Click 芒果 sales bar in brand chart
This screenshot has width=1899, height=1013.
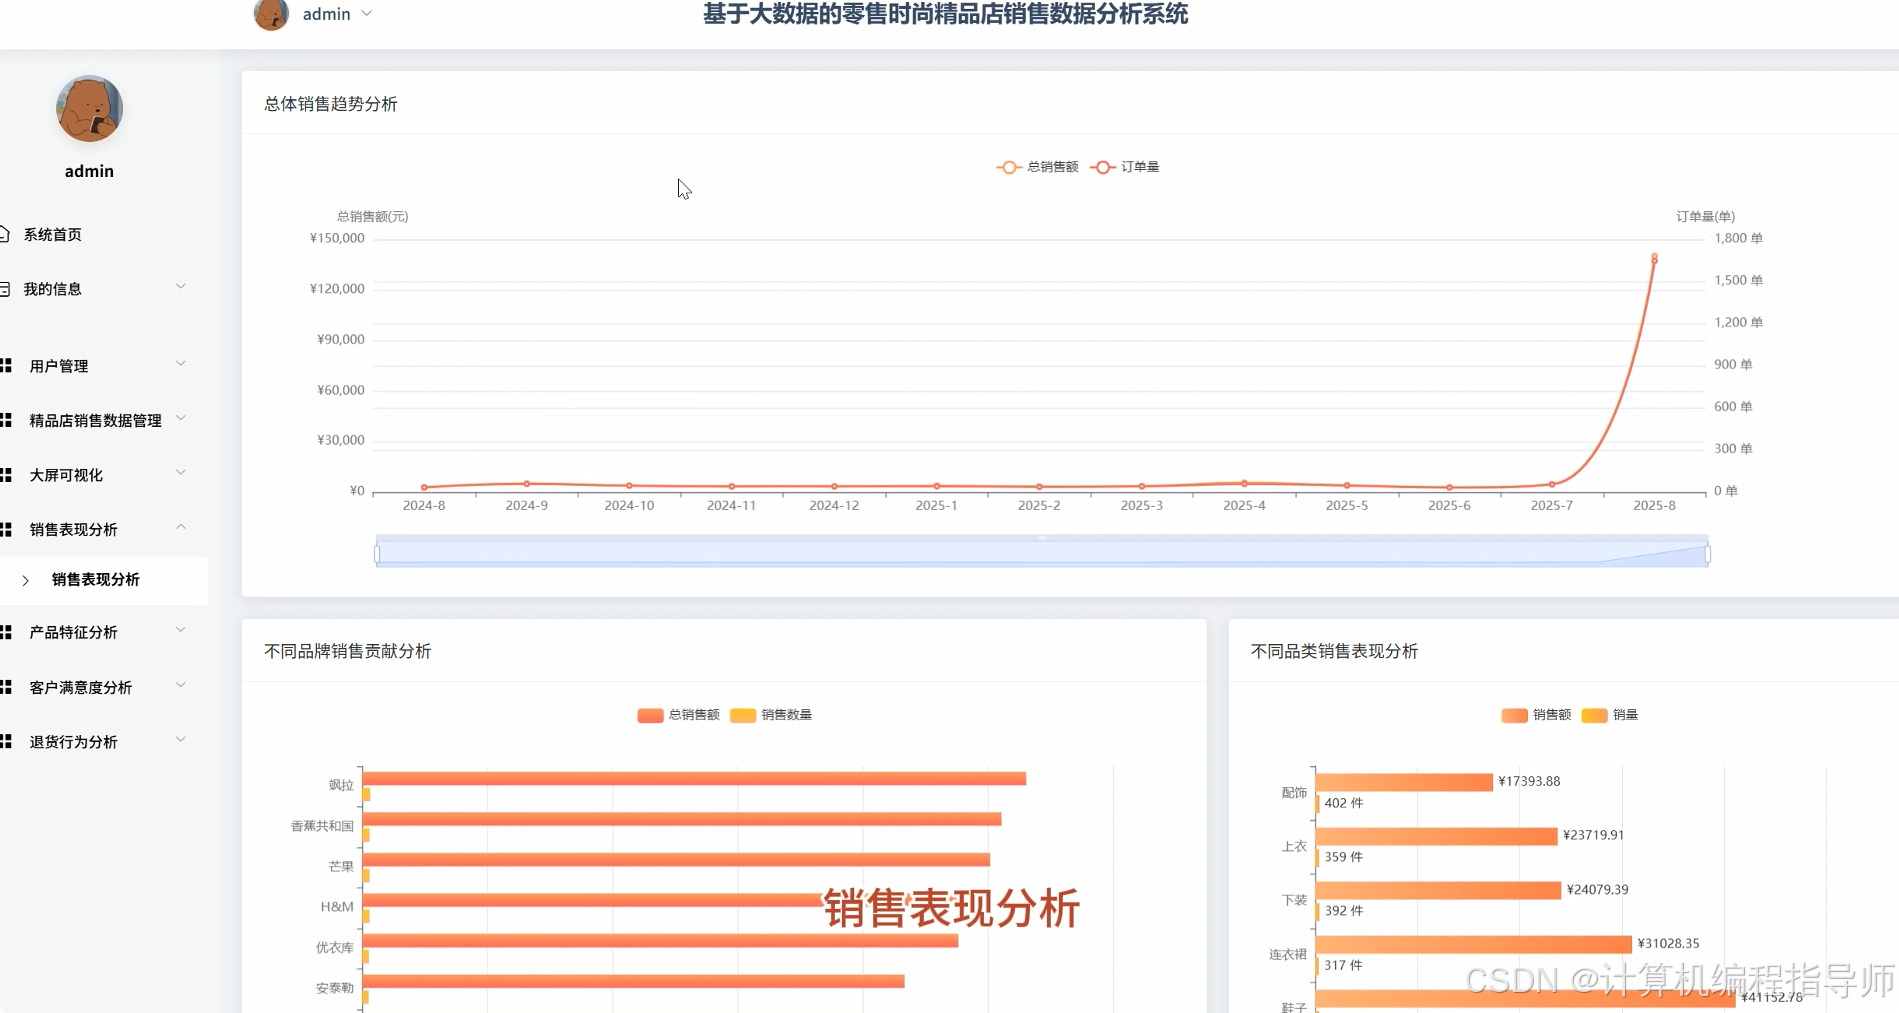click(x=676, y=859)
